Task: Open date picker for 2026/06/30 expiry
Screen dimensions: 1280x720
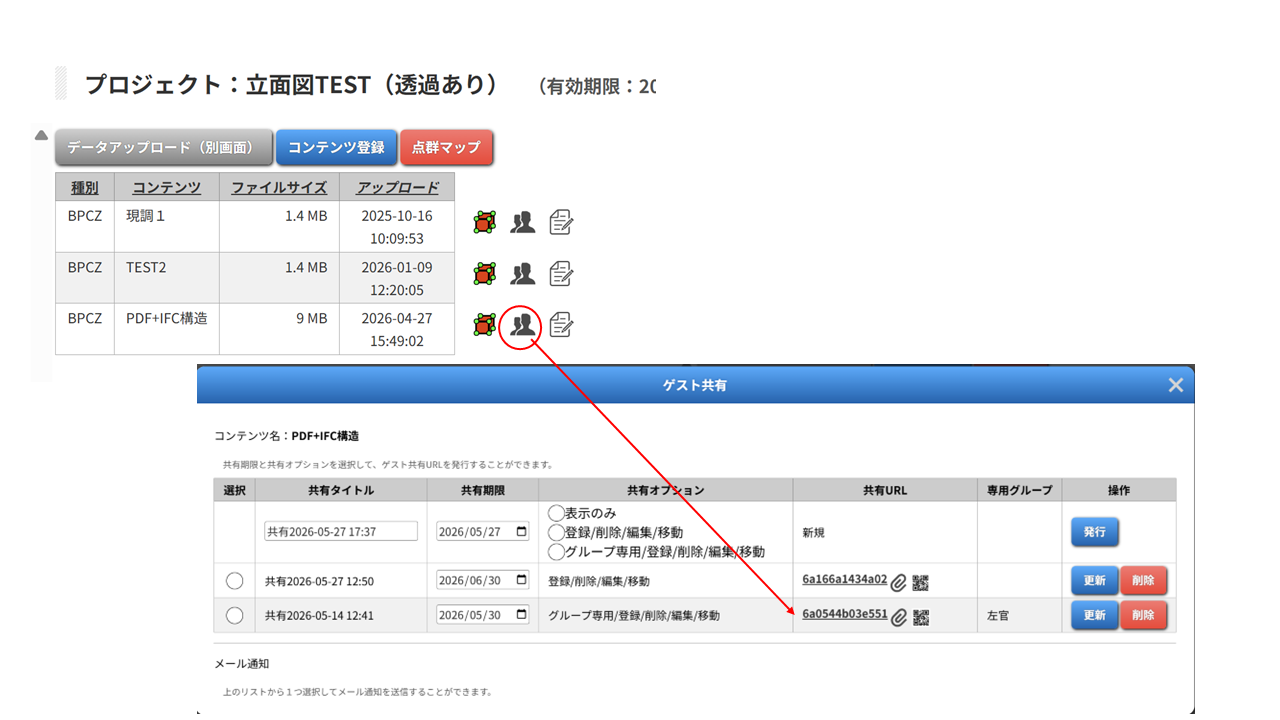Action: pyautogui.click(x=521, y=580)
